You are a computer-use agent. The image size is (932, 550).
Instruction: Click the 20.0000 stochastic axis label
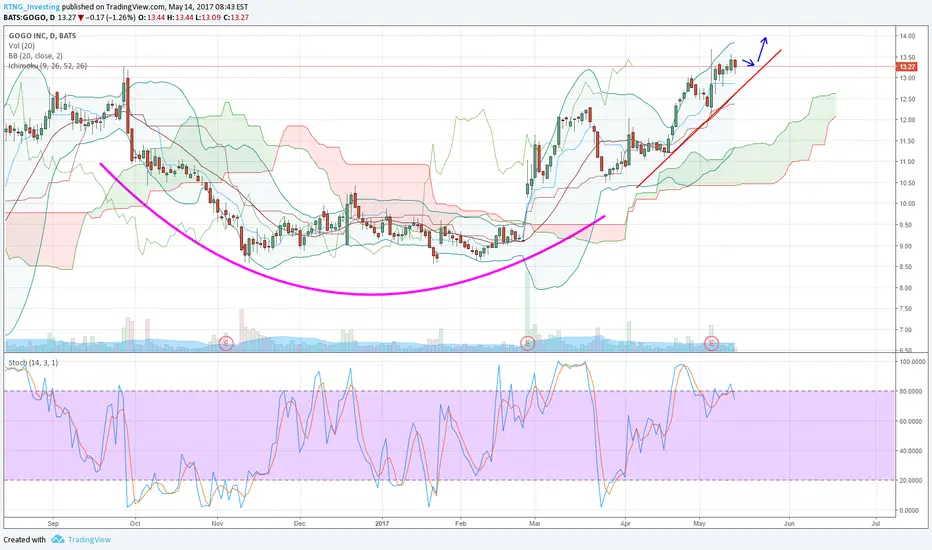913,480
